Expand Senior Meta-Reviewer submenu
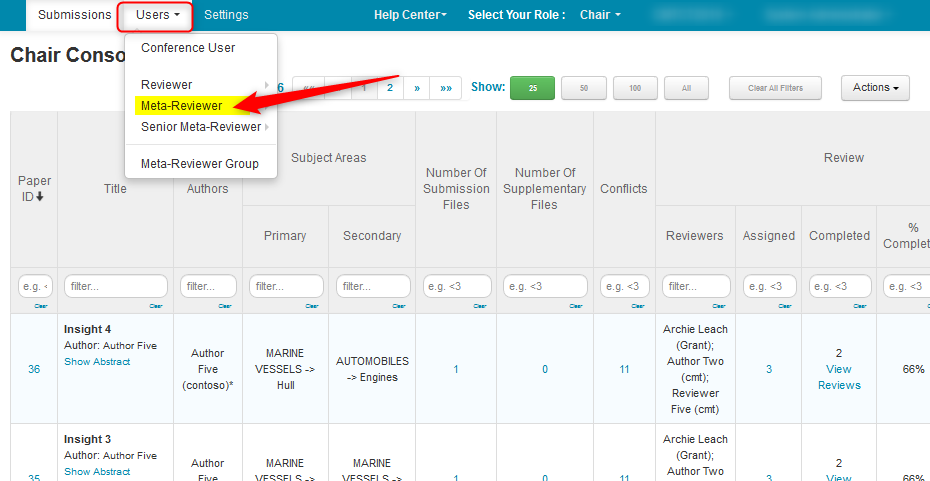930x481 pixels. (x=201, y=127)
